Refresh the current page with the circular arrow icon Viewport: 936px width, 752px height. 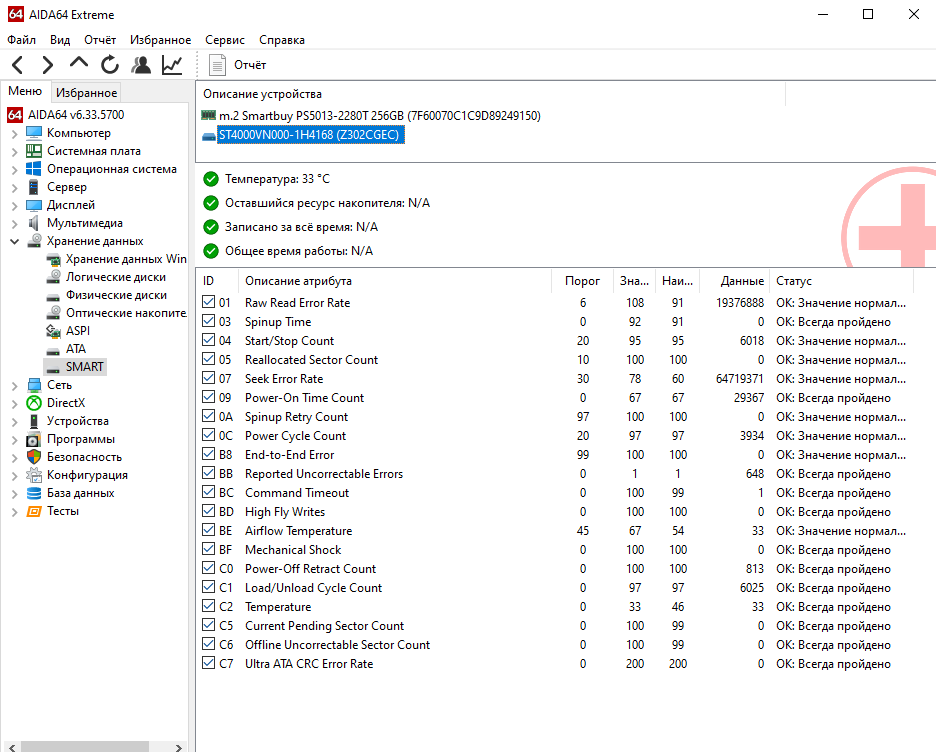pyautogui.click(x=110, y=64)
